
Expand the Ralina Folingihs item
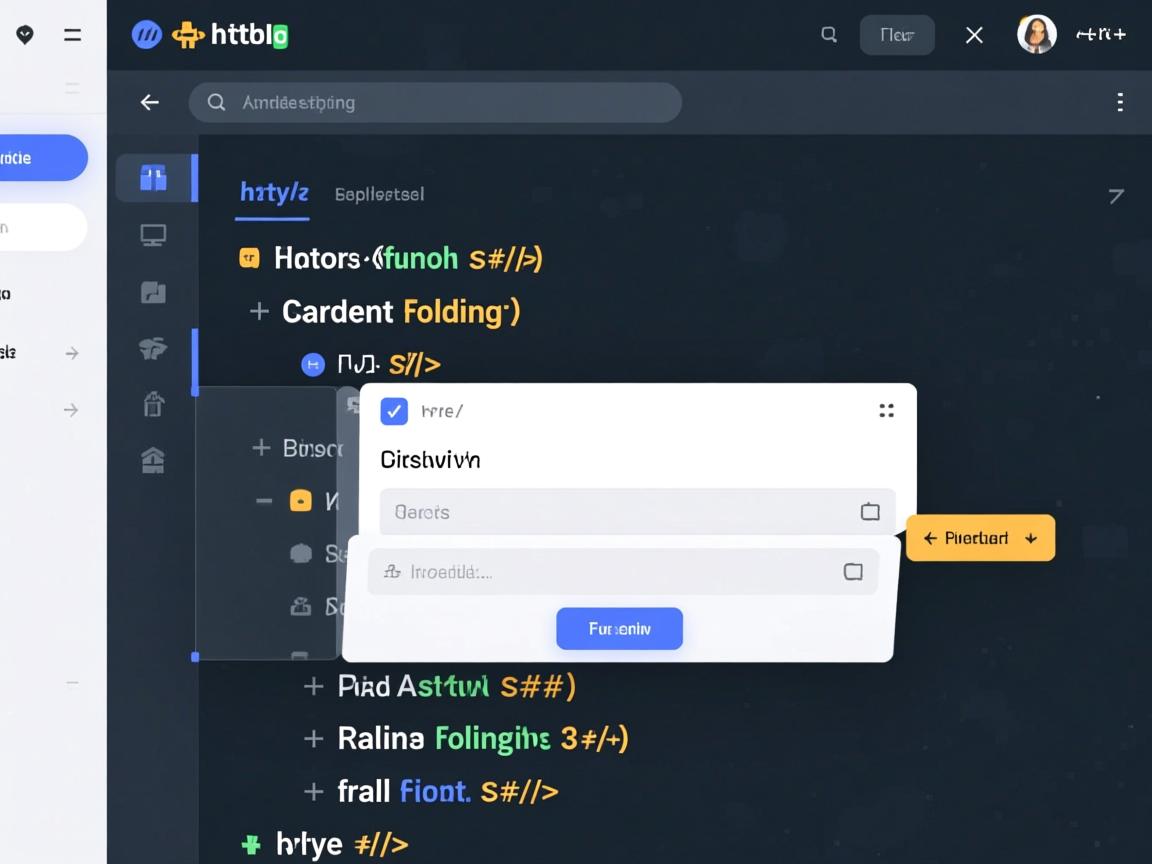coord(314,739)
